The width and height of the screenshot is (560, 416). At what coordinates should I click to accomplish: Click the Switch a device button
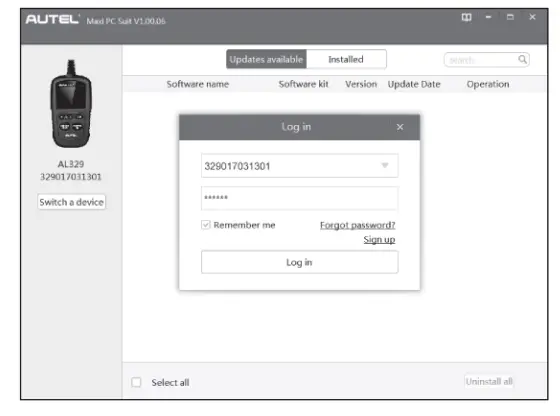point(71,202)
